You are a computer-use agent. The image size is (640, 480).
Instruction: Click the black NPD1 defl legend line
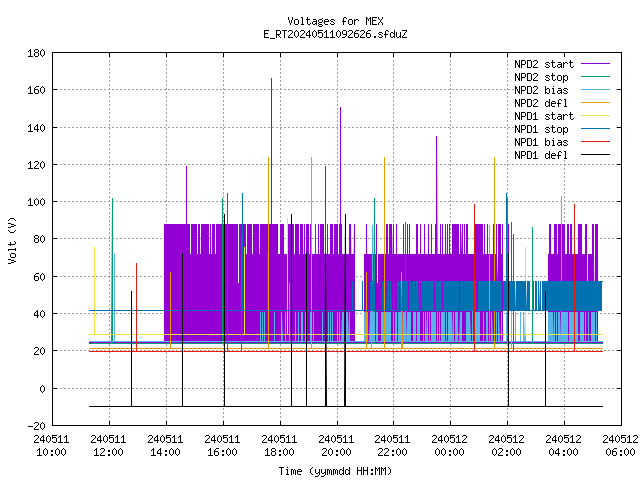(x=596, y=155)
